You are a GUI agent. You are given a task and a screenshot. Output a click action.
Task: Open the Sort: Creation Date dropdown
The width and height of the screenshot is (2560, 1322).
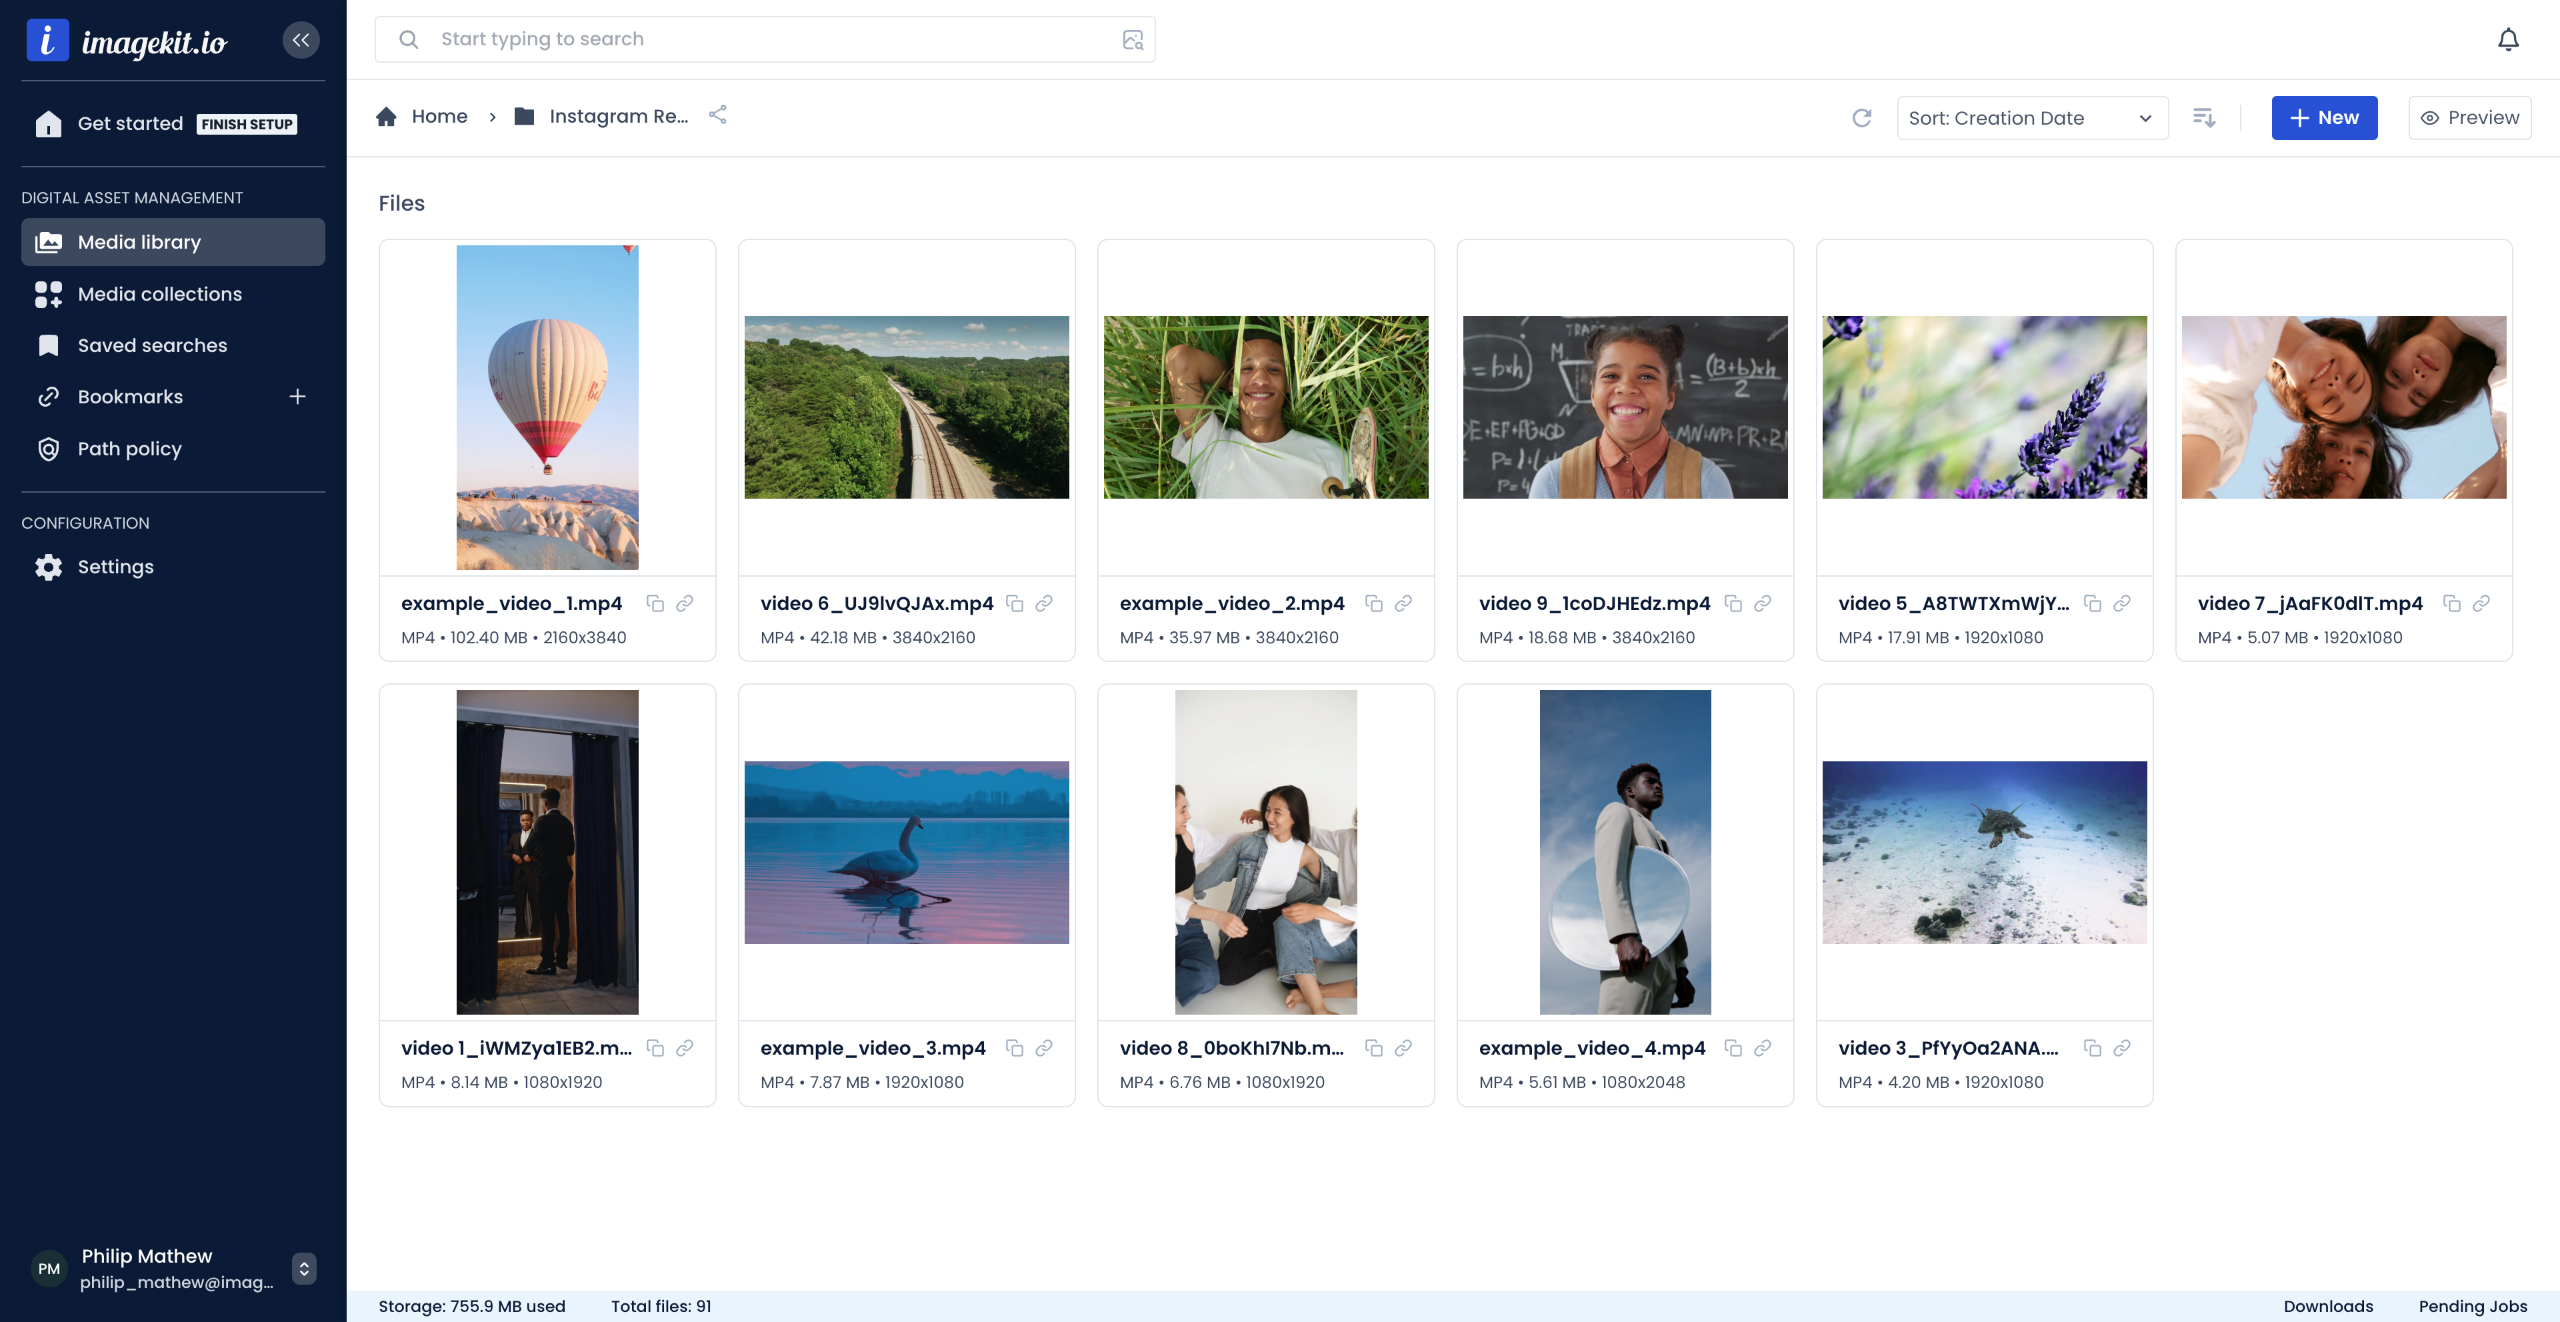click(x=2031, y=118)
